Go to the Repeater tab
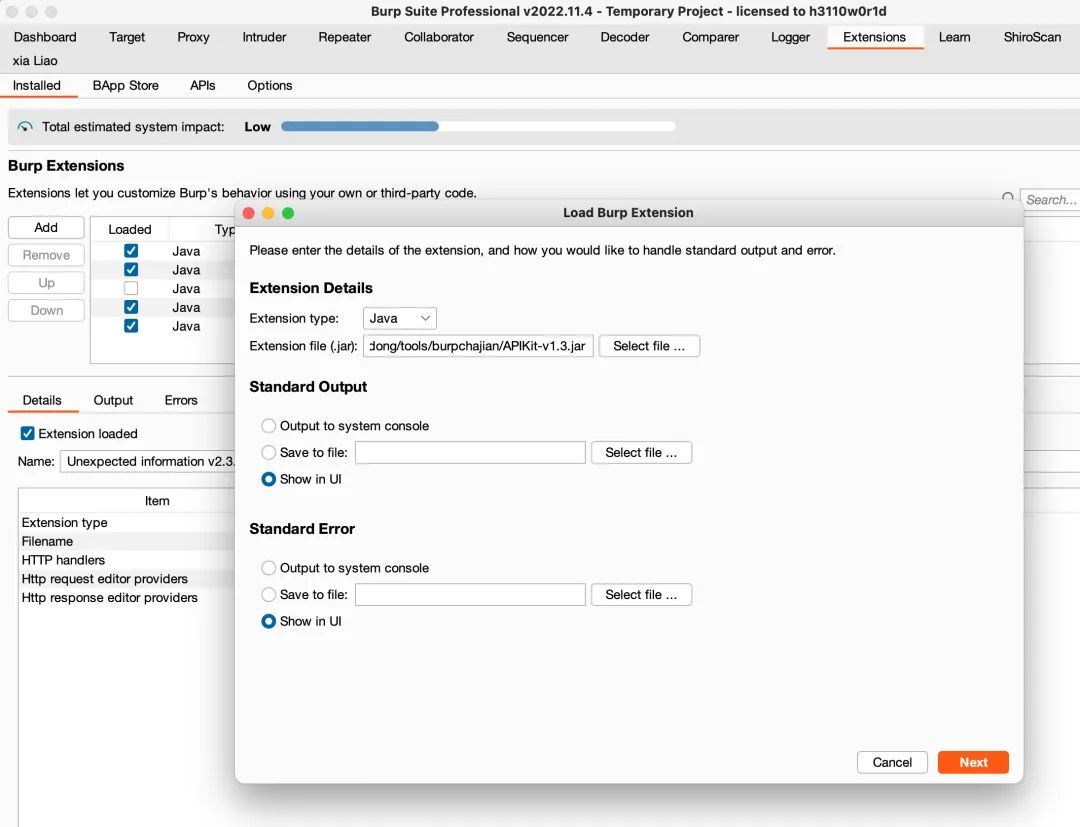This screenshot has height=827, width=1080. (x=344, y=37)
